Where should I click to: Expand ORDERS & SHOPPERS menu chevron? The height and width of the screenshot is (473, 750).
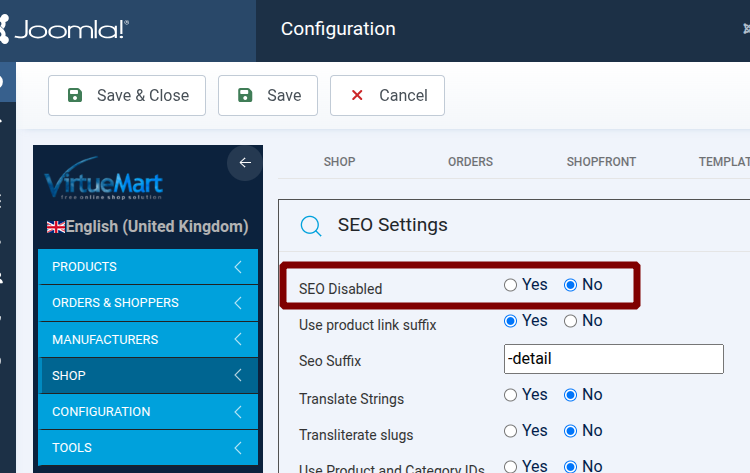(238, 303)
